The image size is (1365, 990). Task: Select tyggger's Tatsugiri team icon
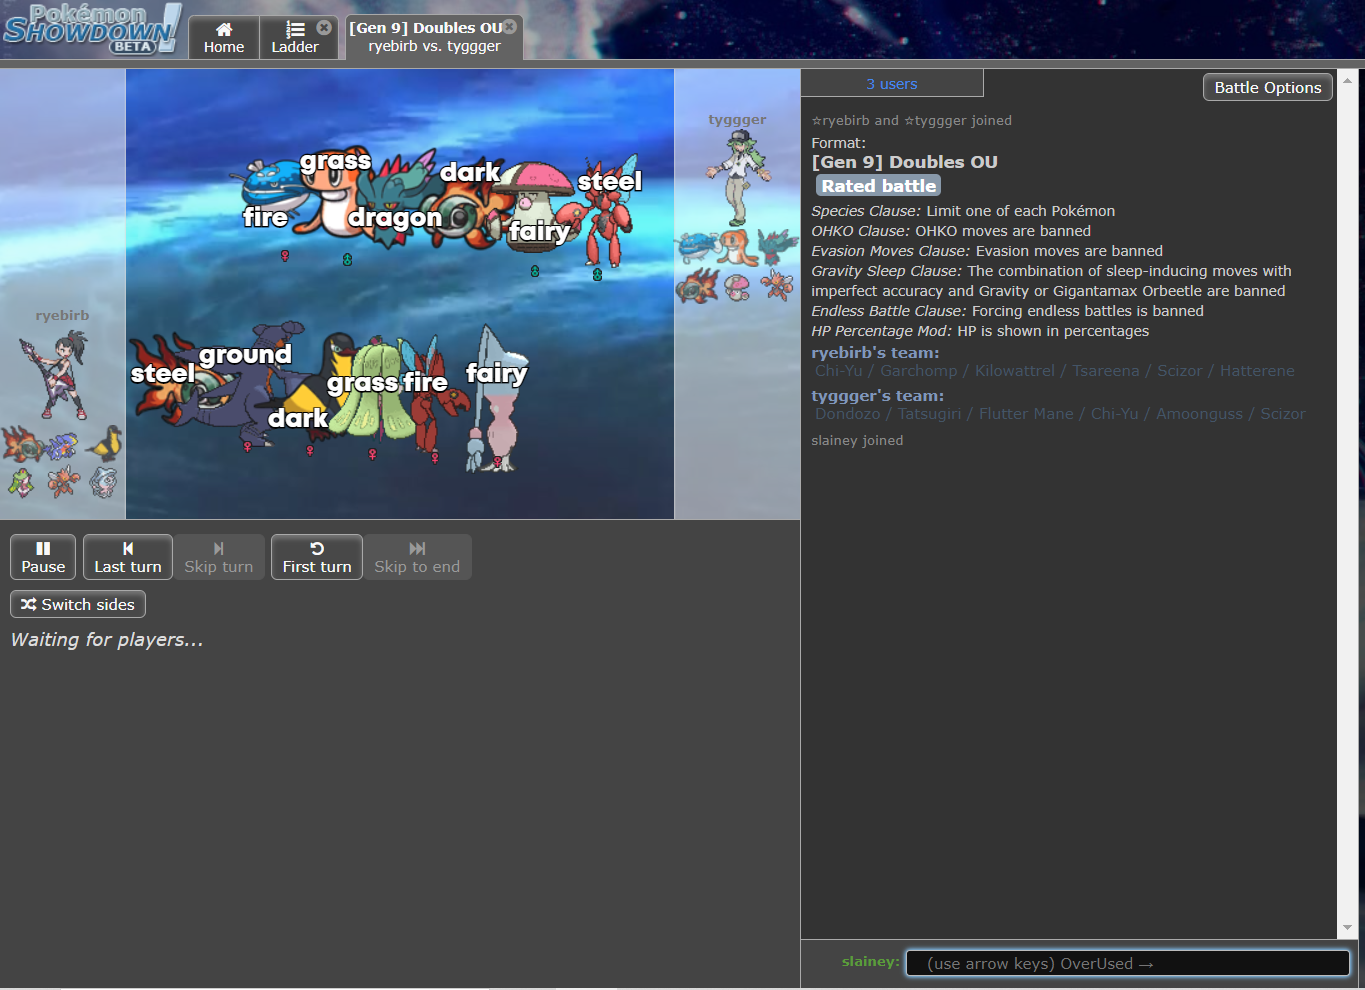click(736, 246)
